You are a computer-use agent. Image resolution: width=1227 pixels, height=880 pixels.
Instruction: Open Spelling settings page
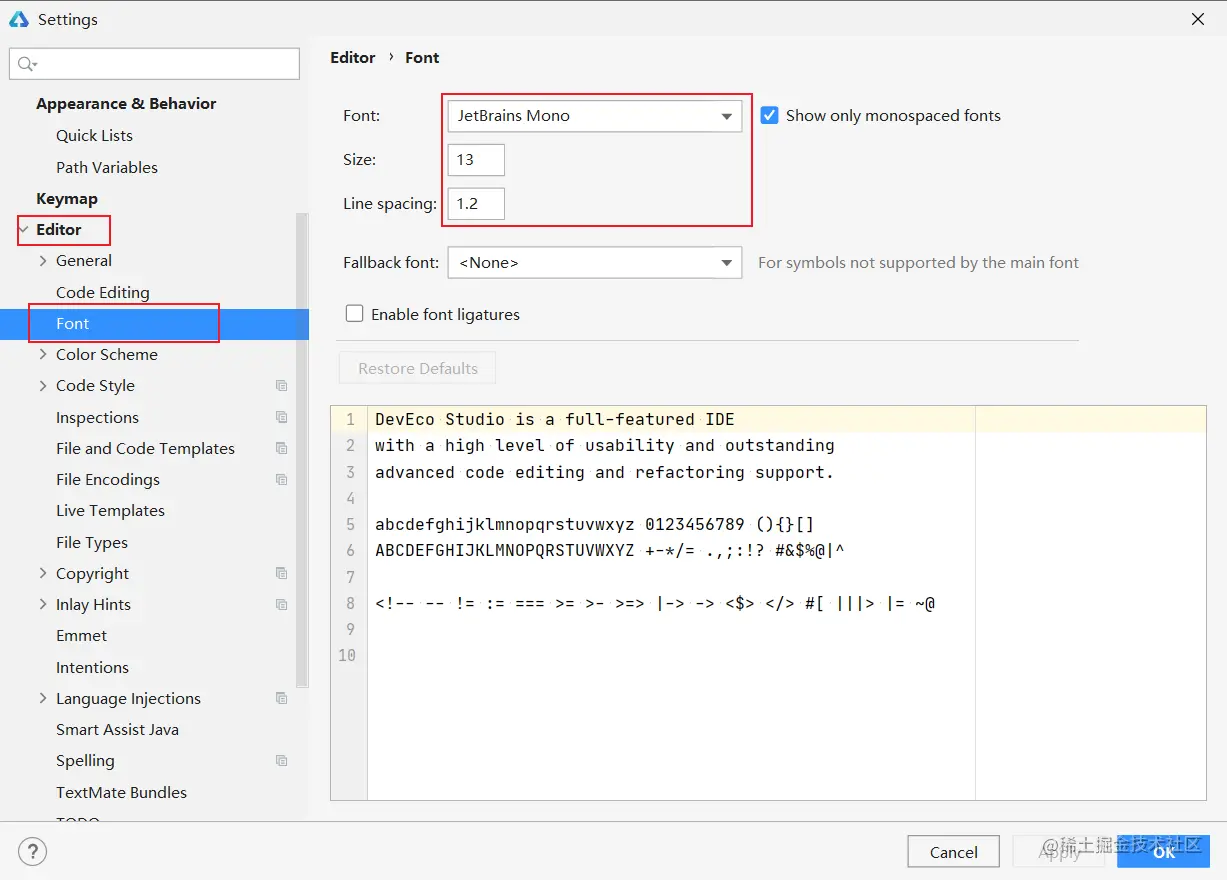85,760
